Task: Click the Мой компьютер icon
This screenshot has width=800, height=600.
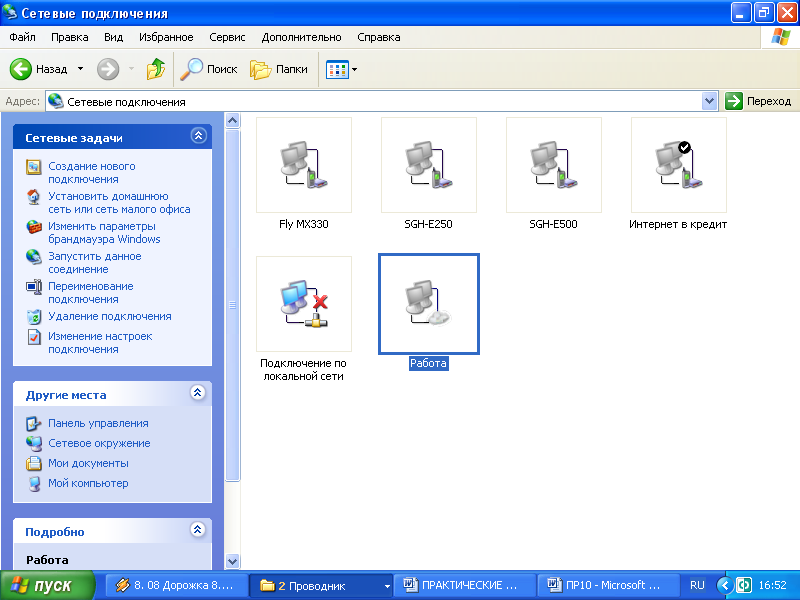Action: pyautogui.click(x=34, y=483)
